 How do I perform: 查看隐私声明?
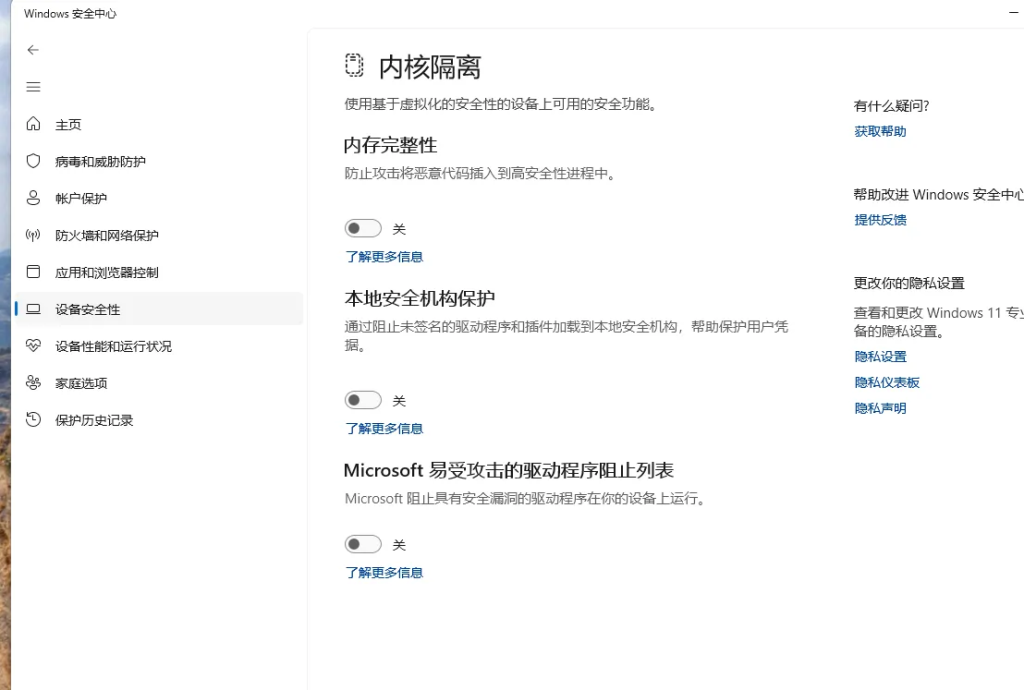point(880,408)
